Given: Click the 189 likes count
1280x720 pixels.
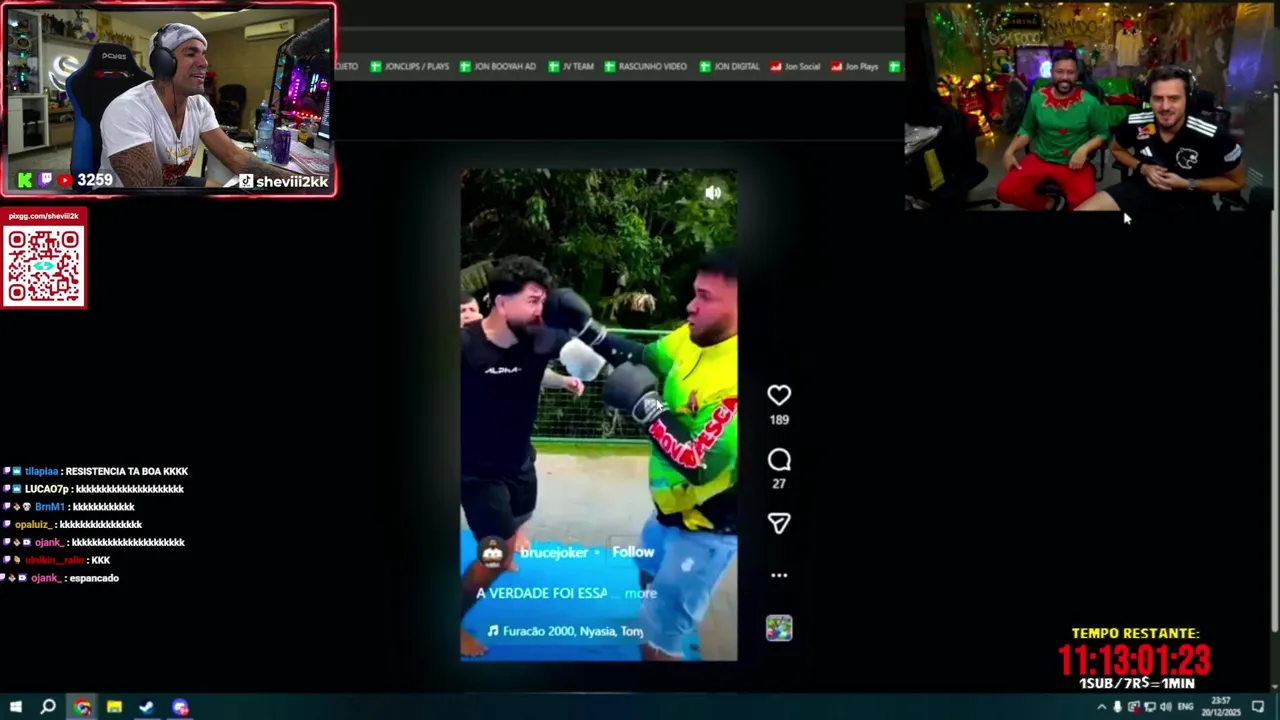Looking at the screenshot, I should pos(779,420).
